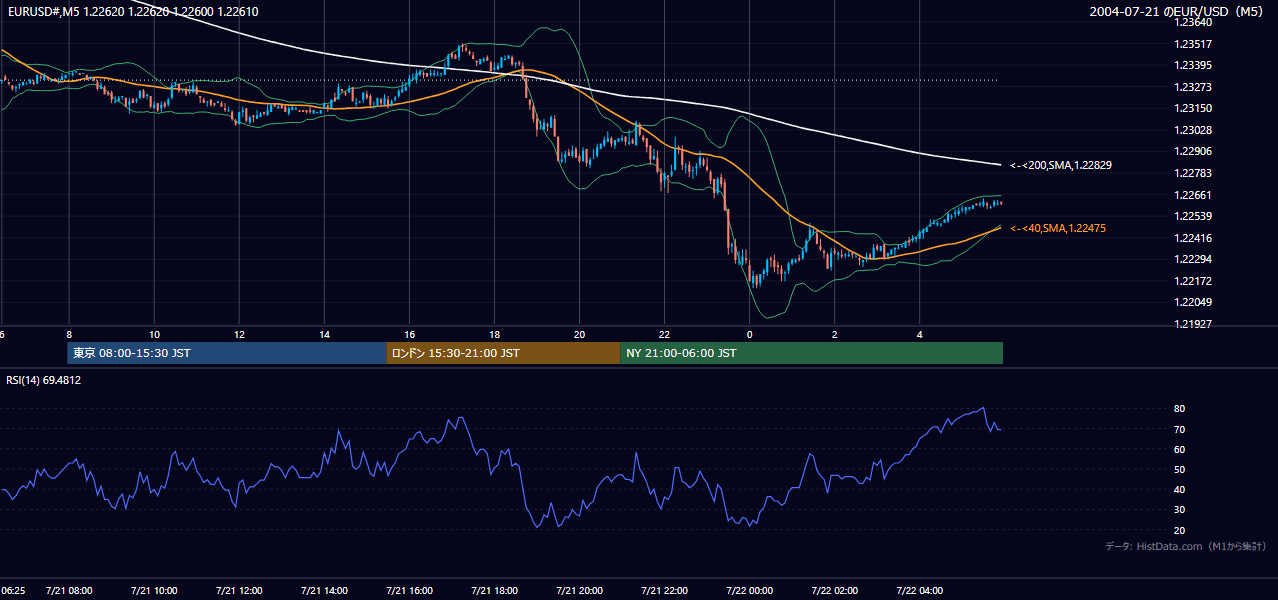Click the 7/21 10:00 bottom time label
1278x600 pixels.
[154, 591]
